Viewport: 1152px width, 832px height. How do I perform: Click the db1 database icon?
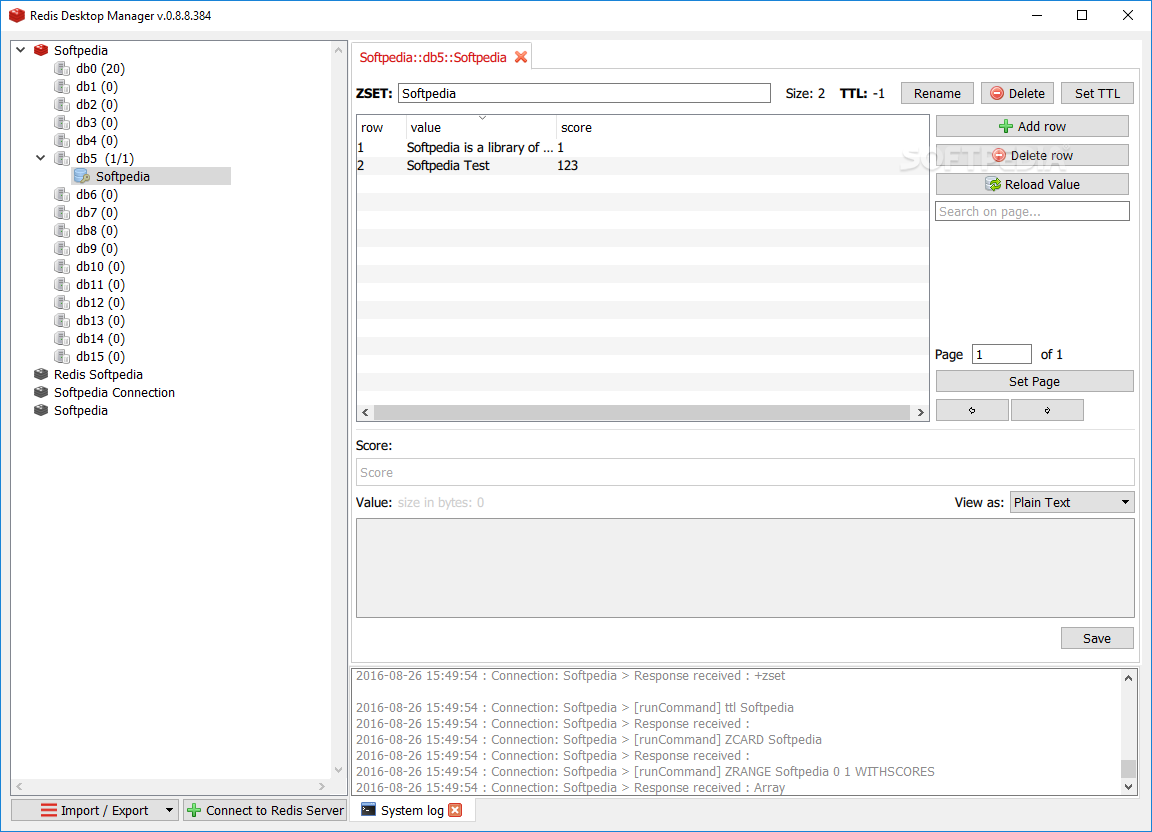[62, 86]
